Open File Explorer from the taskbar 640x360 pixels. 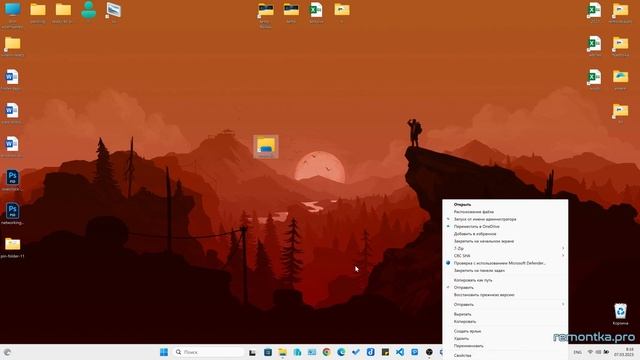pyautogui.click(x=282, y=352)
